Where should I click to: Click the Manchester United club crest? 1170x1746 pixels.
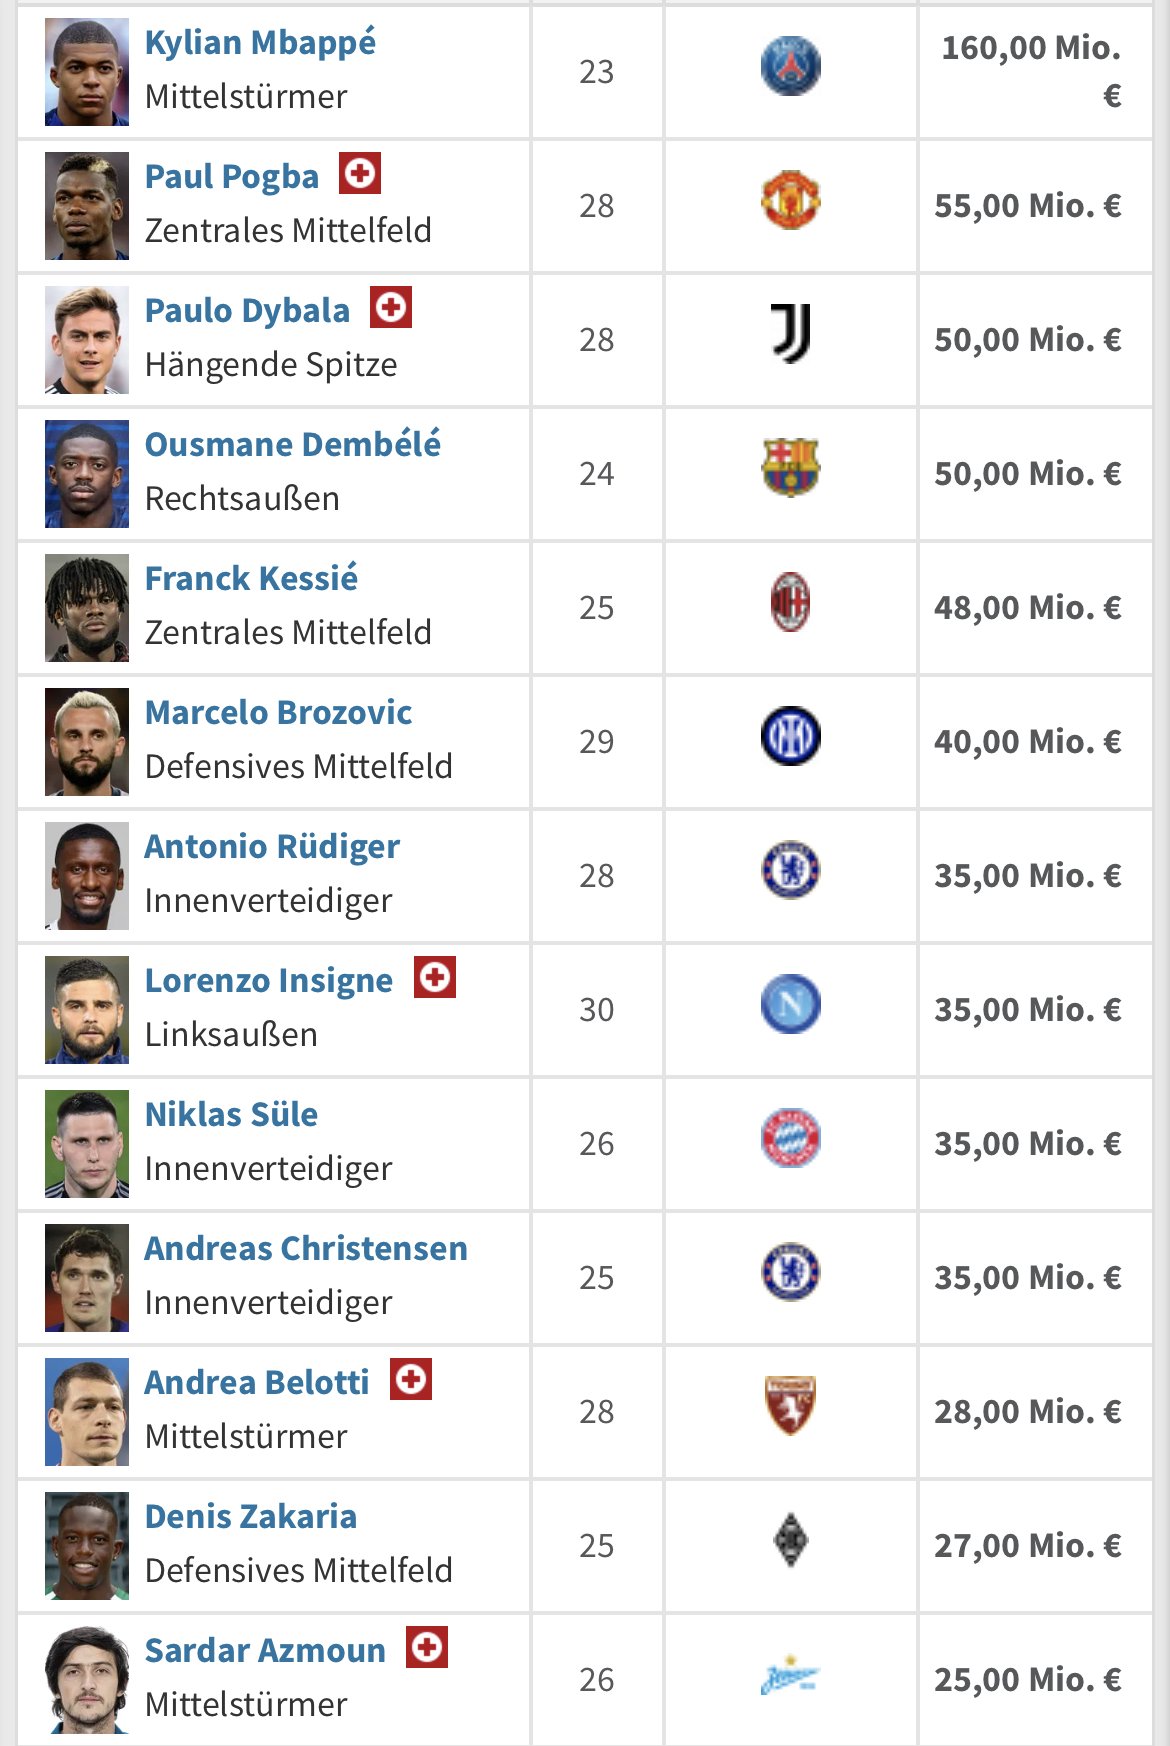790,200
